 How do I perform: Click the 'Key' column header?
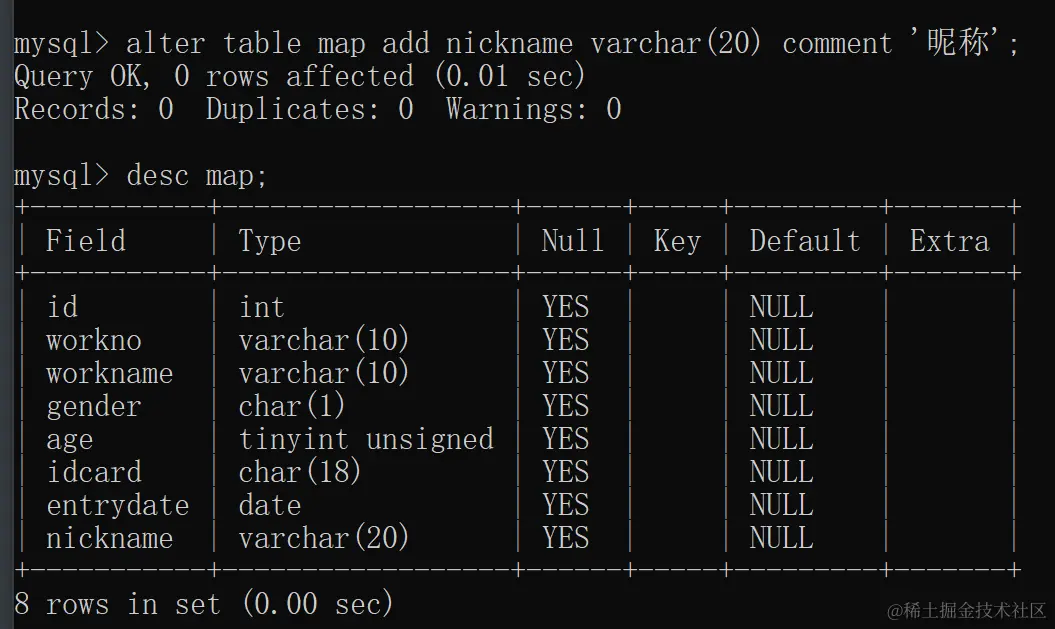tap(677, 241)
